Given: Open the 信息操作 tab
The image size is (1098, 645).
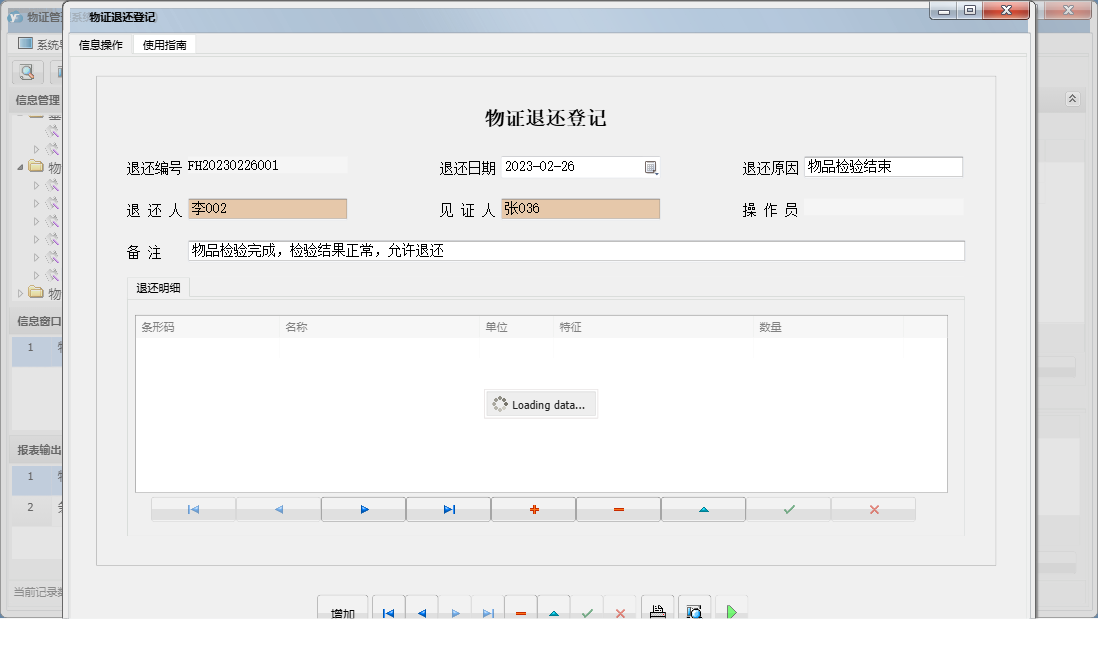Looking at the screenshot, I should pos(99,44).
